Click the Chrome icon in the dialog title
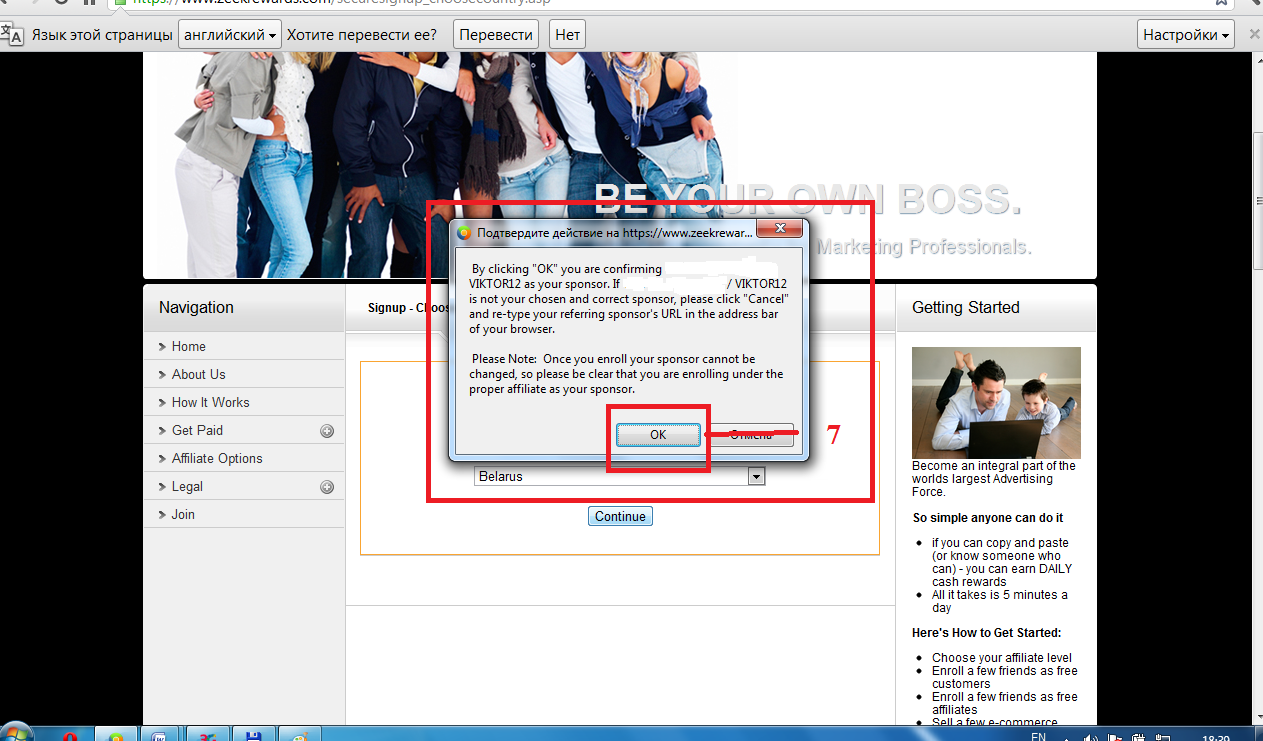 pyautogui.click(x=464, y=233)
